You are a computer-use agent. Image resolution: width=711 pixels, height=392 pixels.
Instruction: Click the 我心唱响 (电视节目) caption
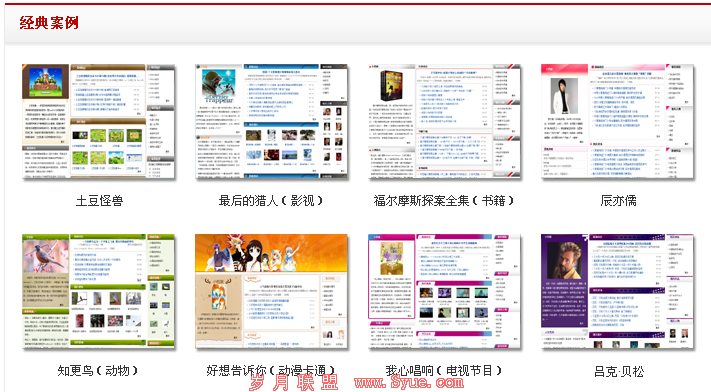pyautogui.click(x=444, y=371)
